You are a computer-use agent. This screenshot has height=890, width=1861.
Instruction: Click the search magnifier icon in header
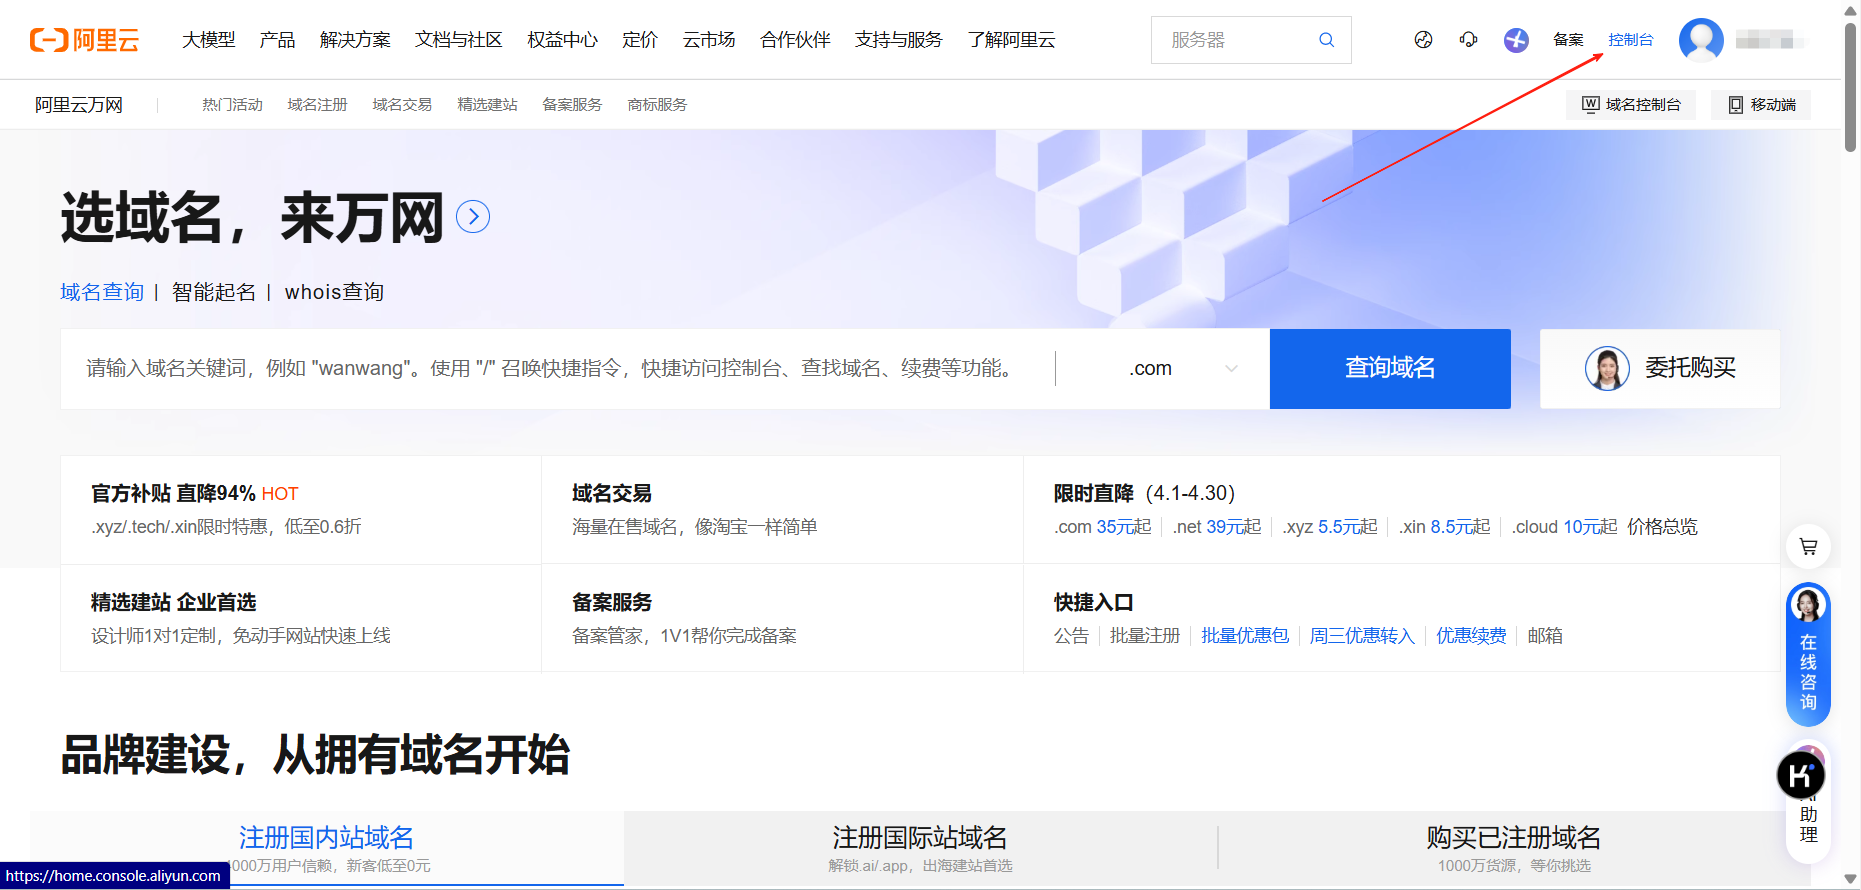click(x=1326, y=40)
